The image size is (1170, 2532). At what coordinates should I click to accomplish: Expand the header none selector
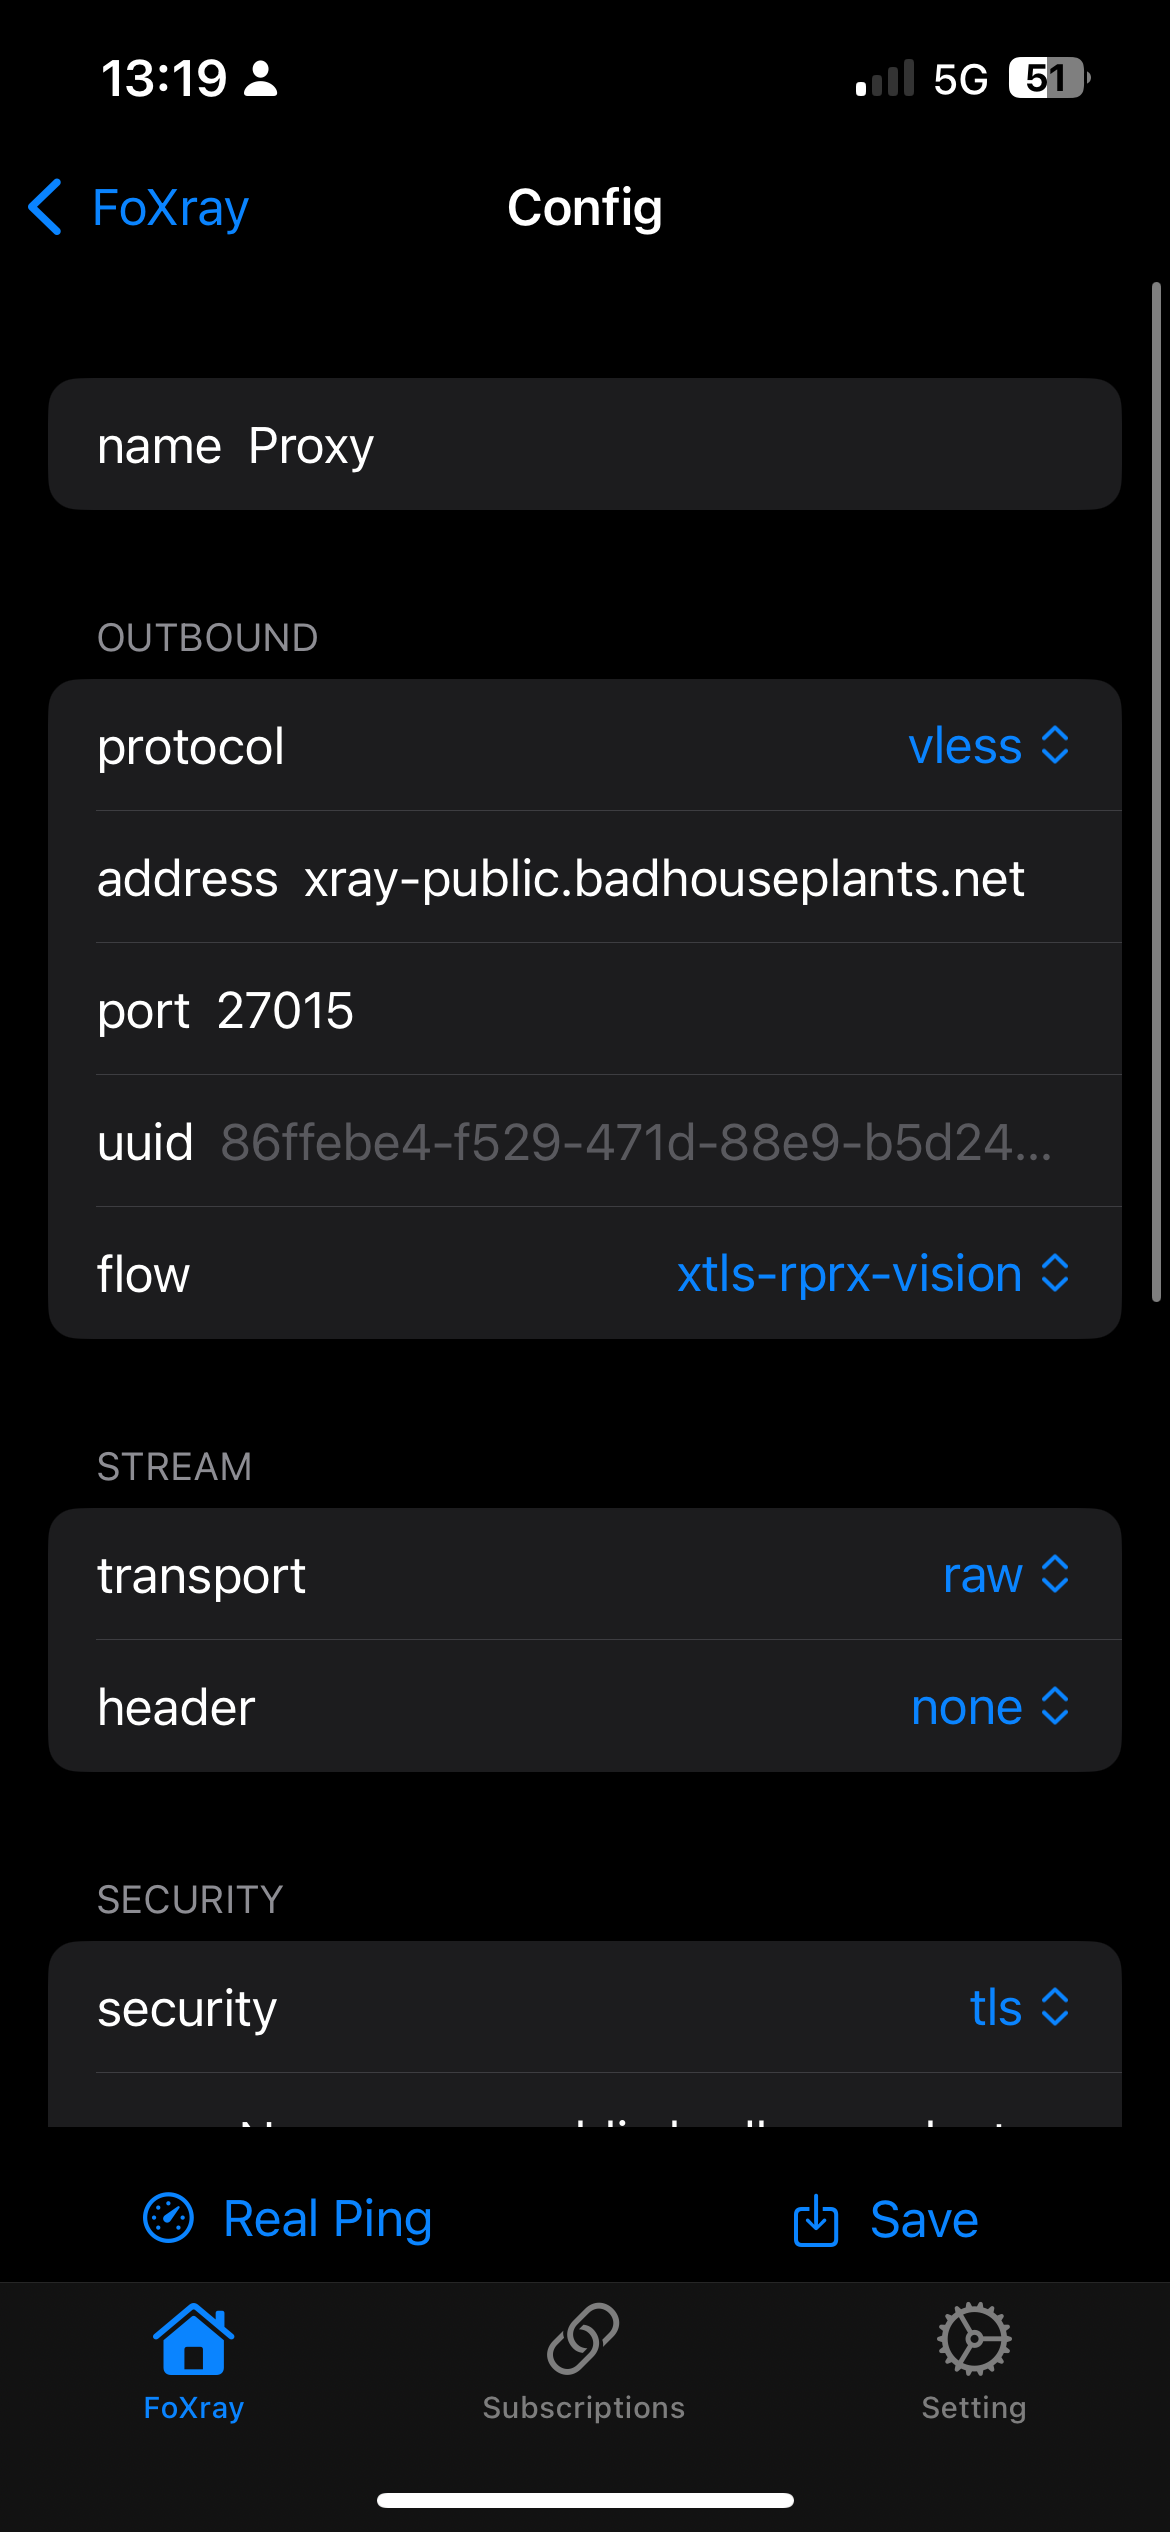990,1707
